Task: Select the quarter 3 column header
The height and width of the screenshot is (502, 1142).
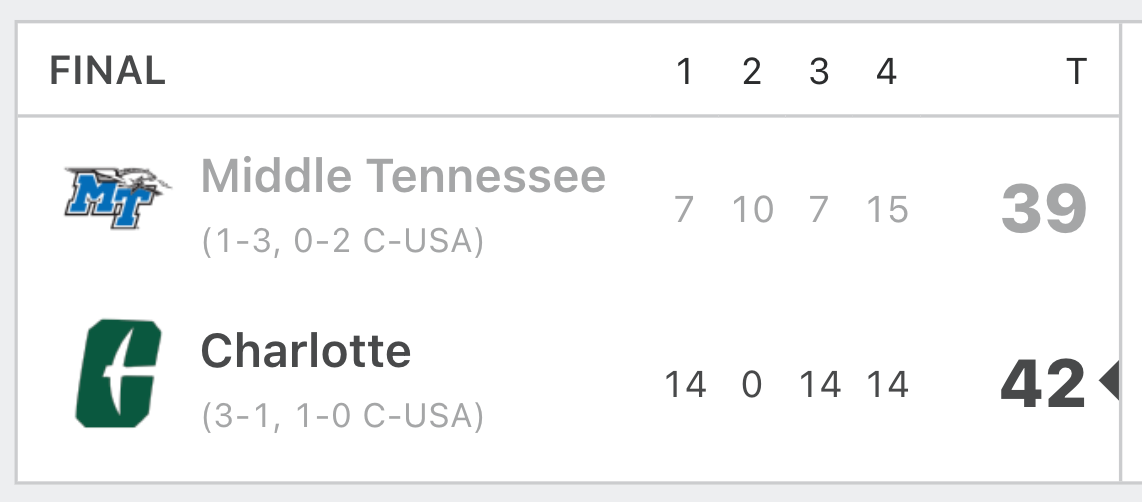Action: (x=819, y=71)
